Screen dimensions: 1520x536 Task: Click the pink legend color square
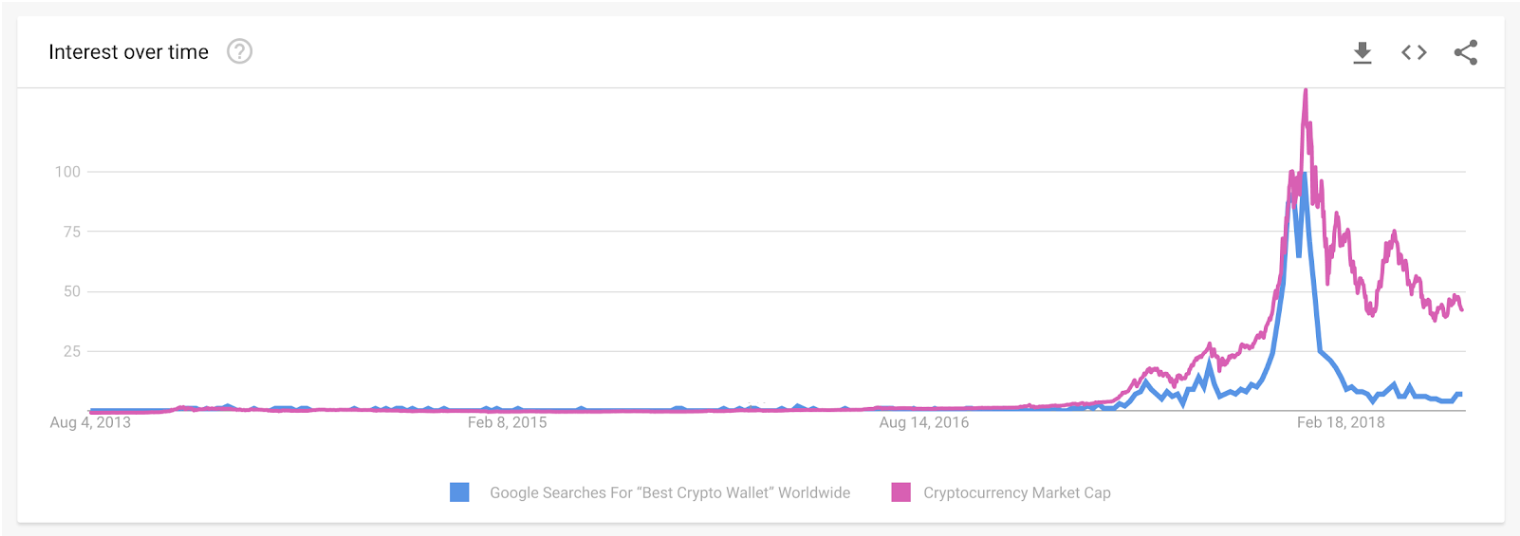coord(901,492)
